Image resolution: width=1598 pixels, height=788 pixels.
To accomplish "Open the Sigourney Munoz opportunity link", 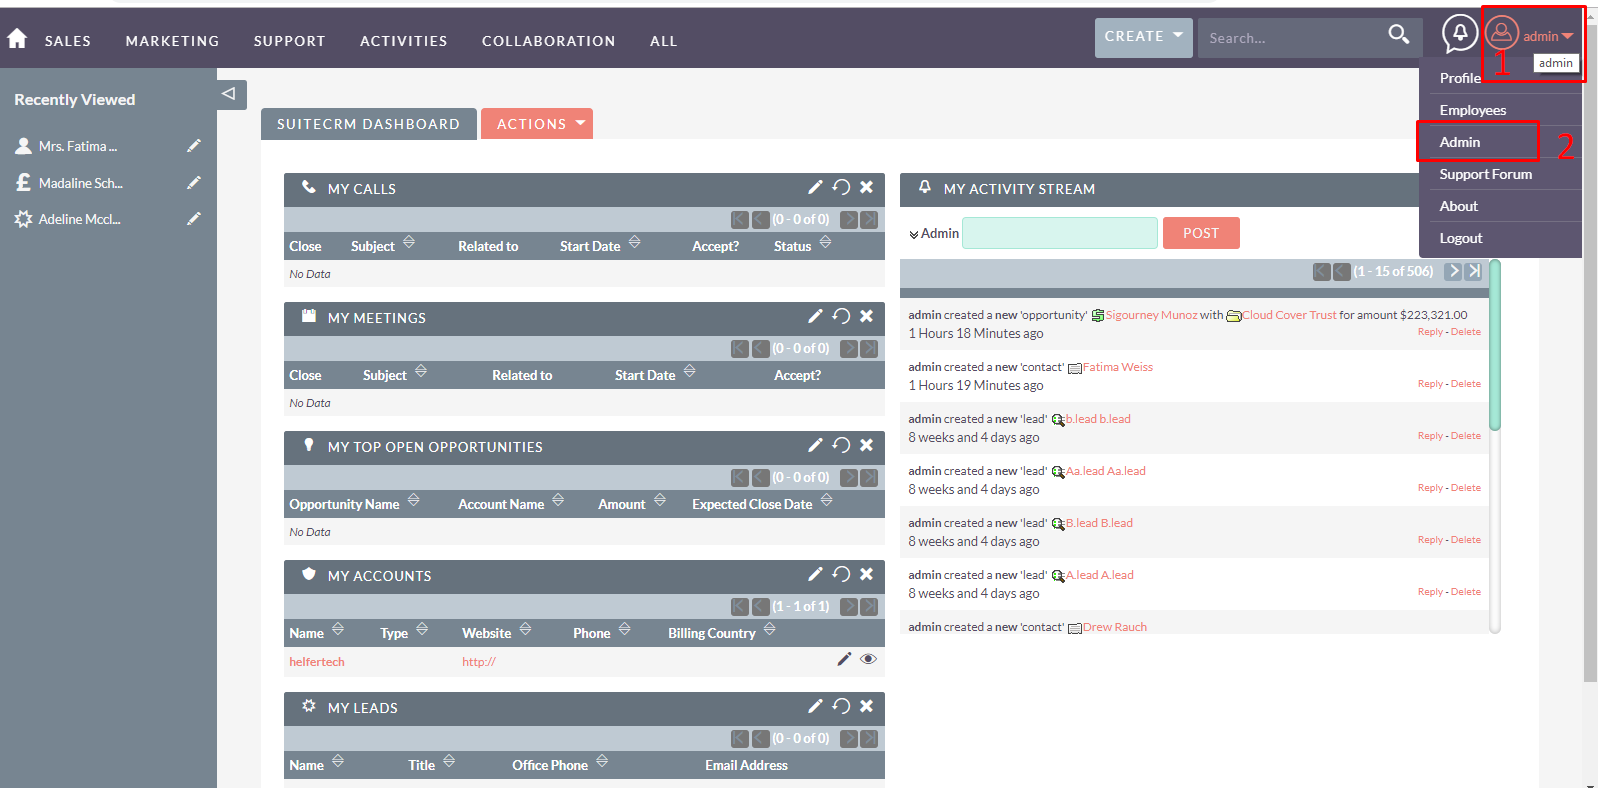I will coord(1151,315).
